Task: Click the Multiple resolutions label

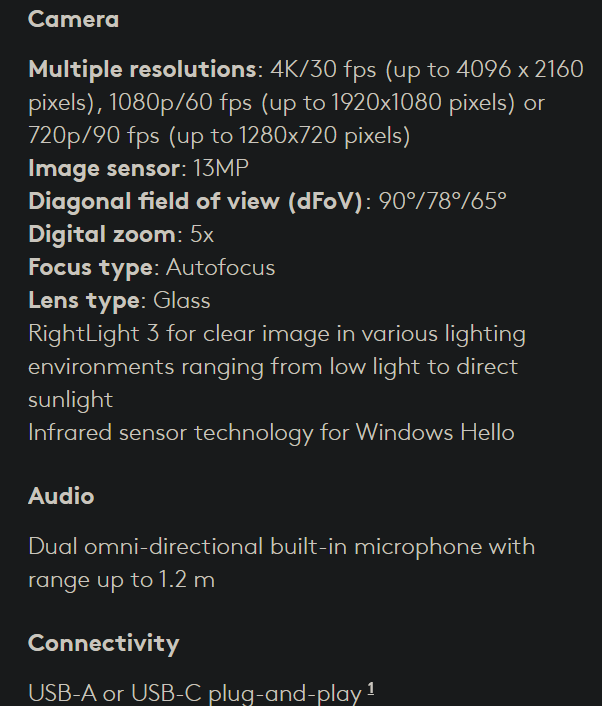Action: pyautogui.click(x=142, y=69)
